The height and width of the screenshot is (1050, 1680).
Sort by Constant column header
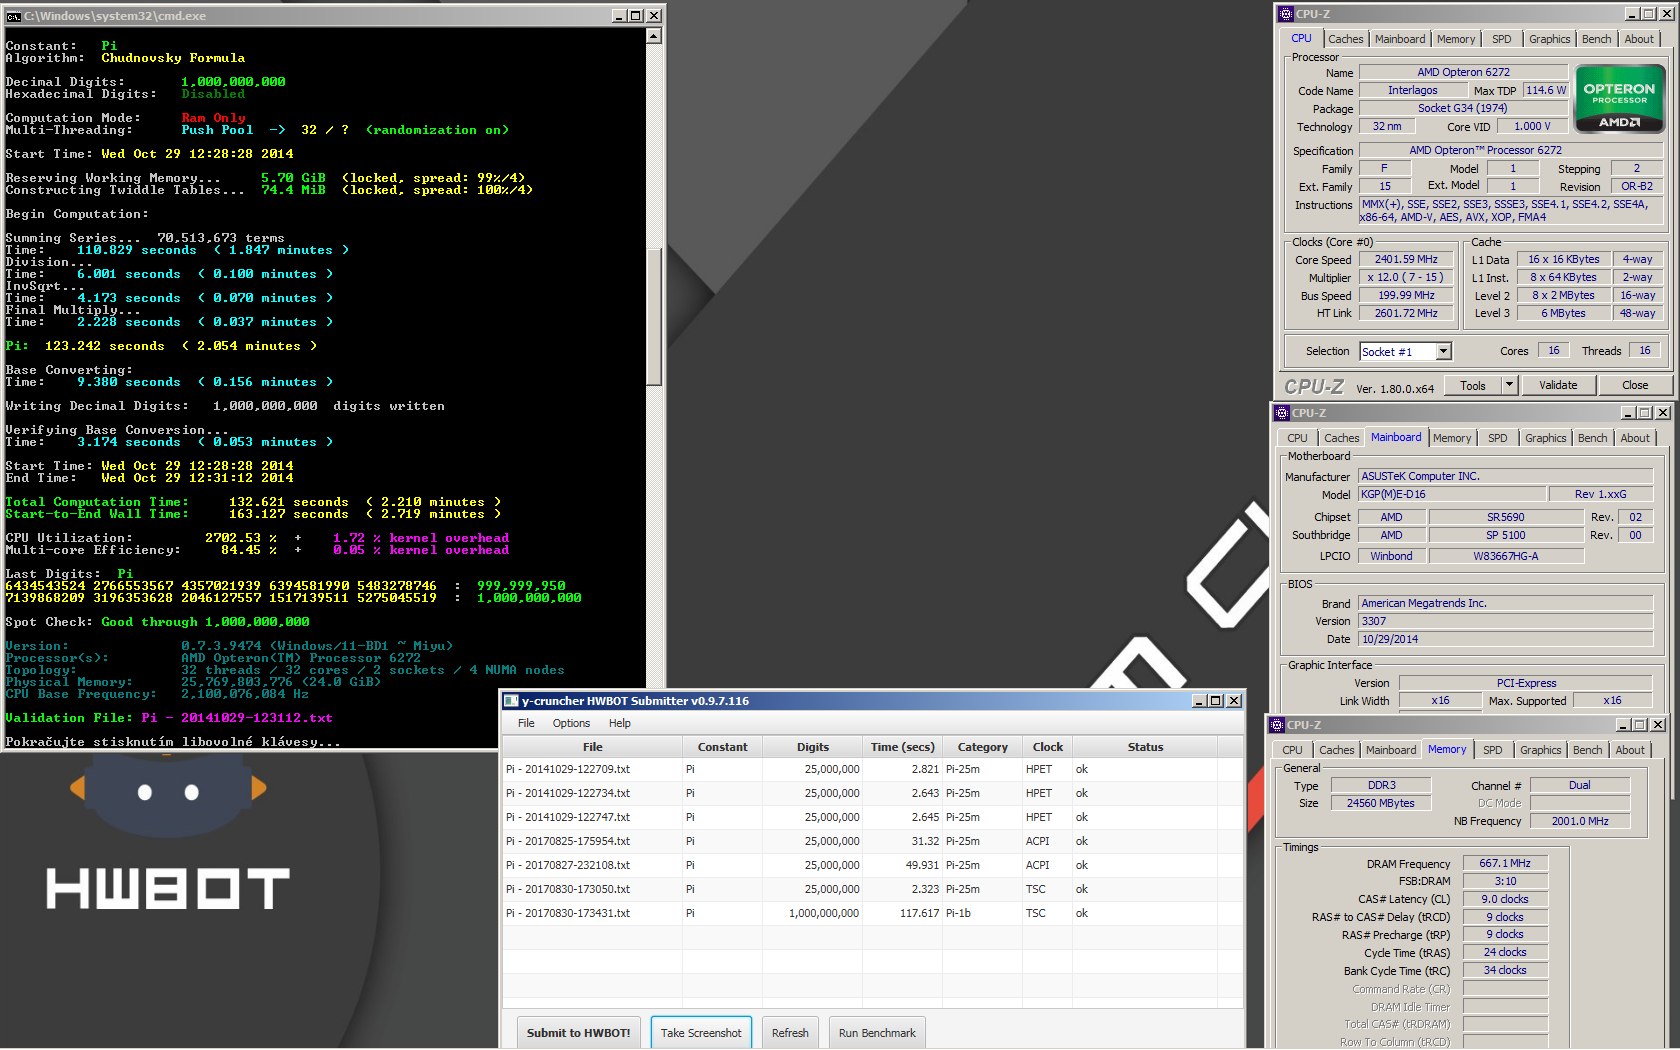(x=722, y=747)
